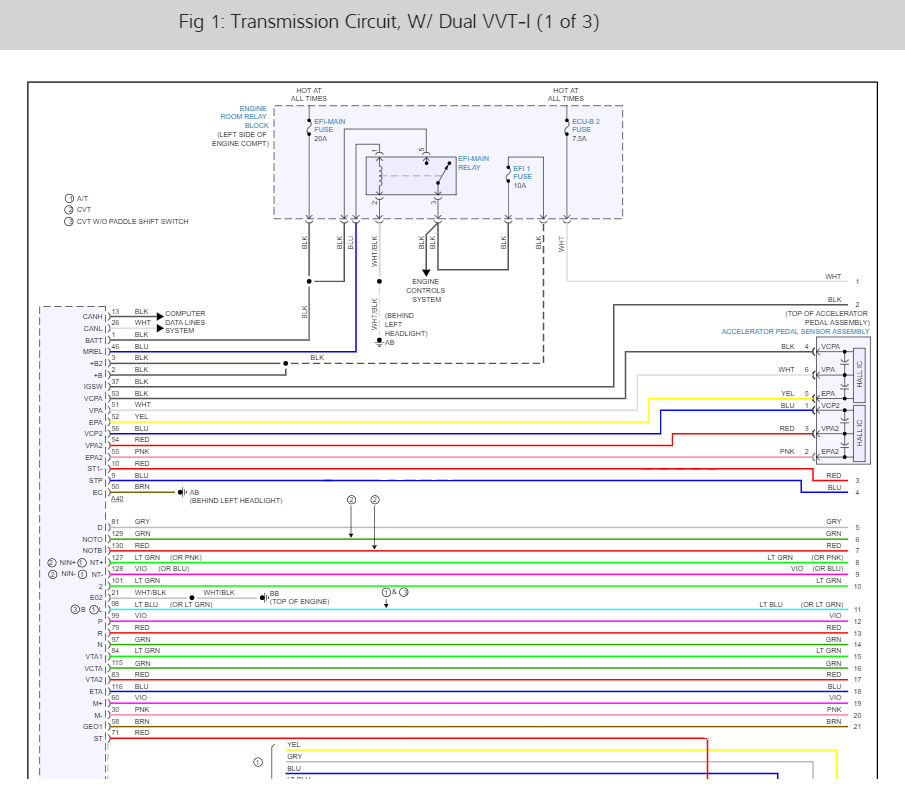This screenshot has width=905, height=810.
Task: Open the Engine Room Relay Block link
Action: tap(244, 117)
